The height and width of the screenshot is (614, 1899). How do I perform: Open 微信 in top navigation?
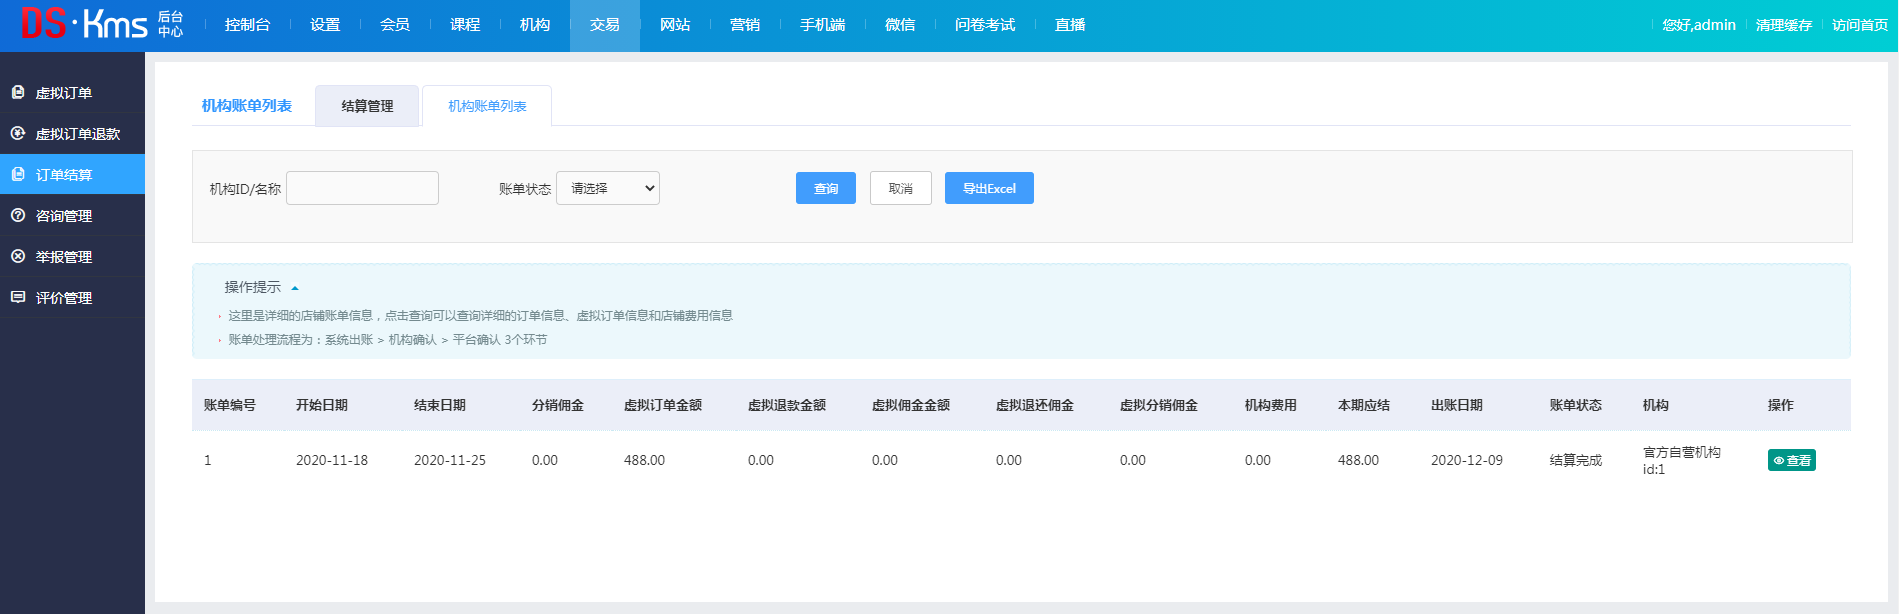coord(900,25)
